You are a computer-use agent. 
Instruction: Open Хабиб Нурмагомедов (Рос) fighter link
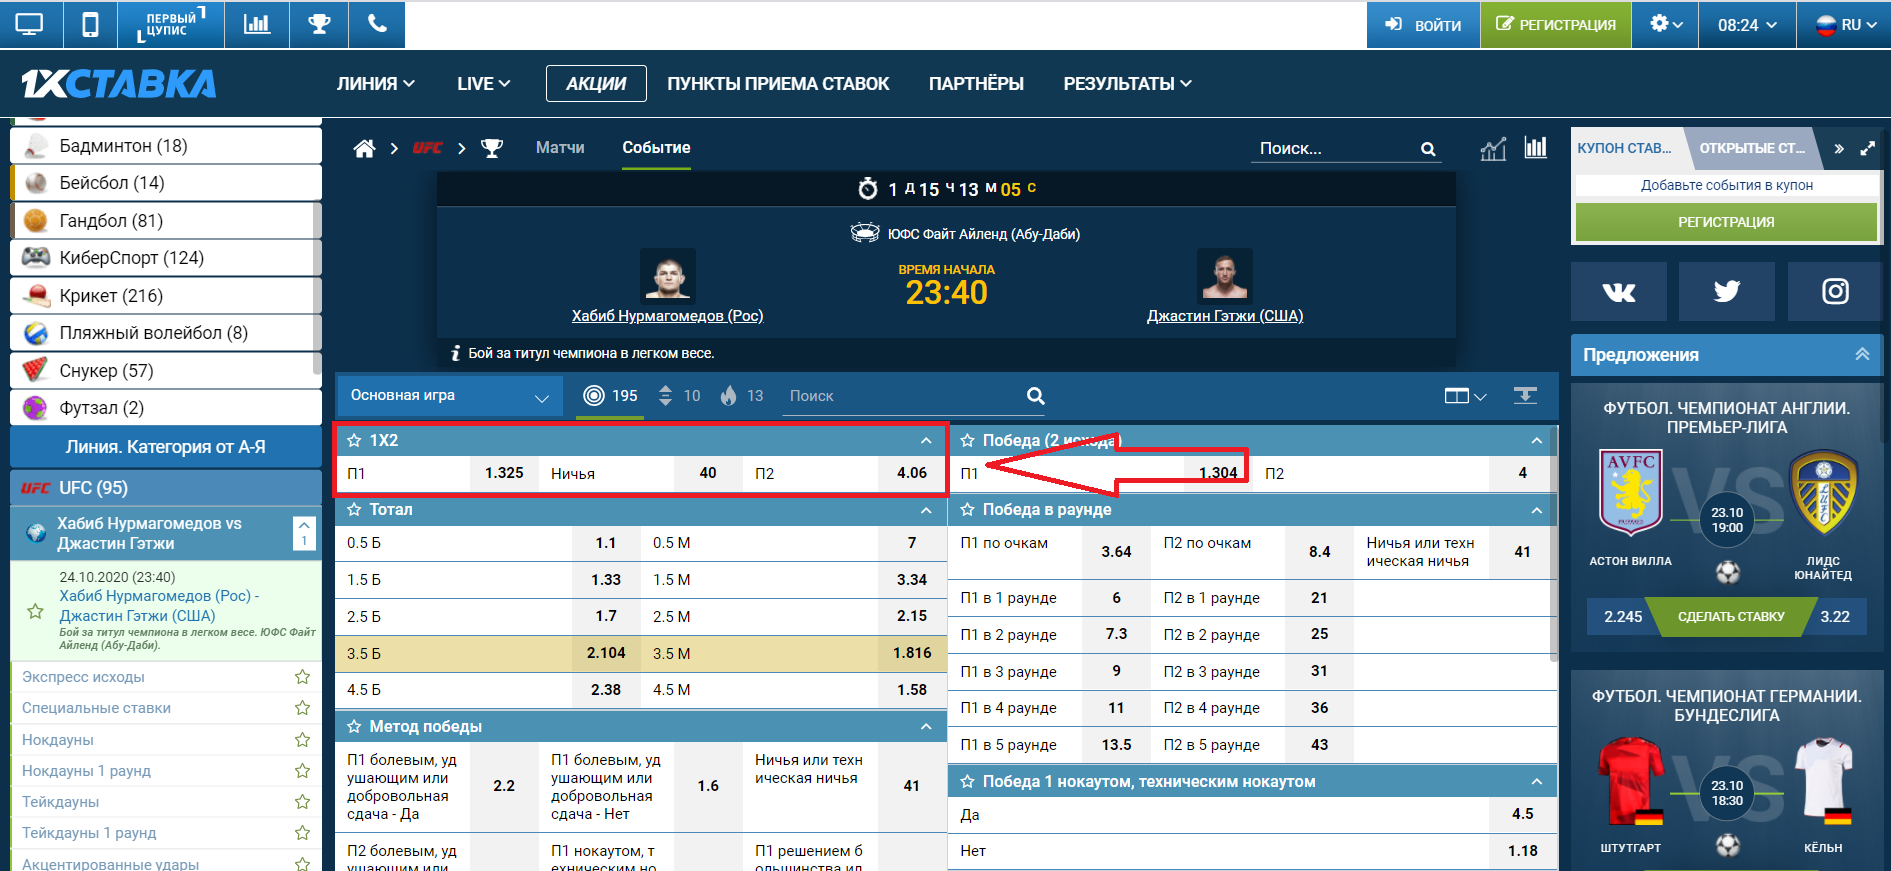[667, 316]
